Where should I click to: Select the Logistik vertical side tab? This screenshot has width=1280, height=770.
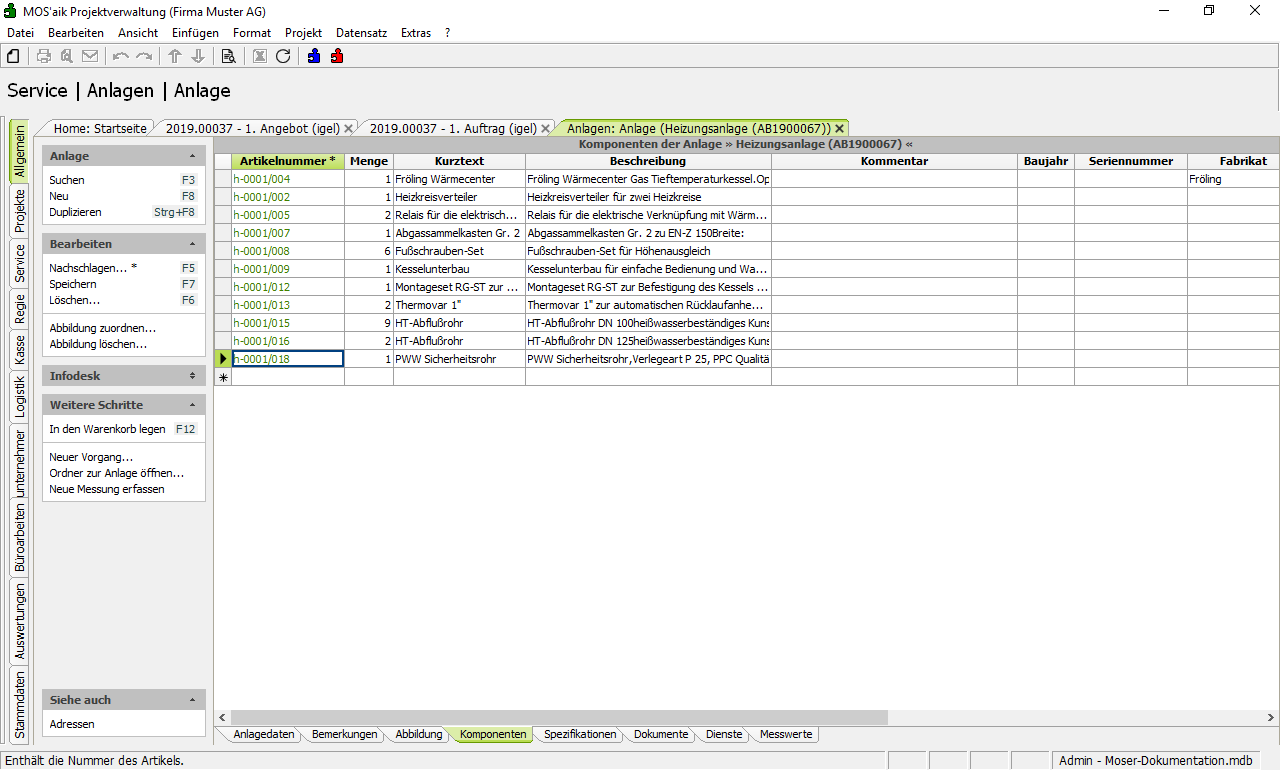20,395
